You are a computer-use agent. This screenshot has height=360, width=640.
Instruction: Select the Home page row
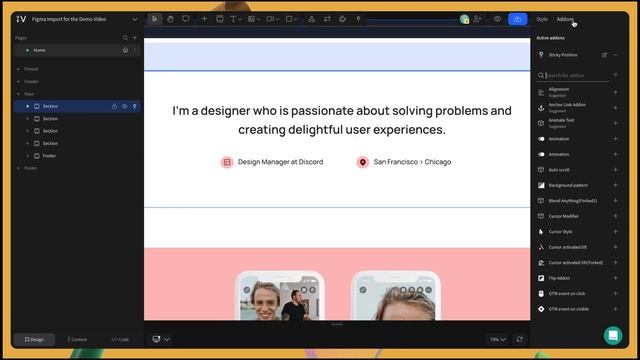coord(77,50)
